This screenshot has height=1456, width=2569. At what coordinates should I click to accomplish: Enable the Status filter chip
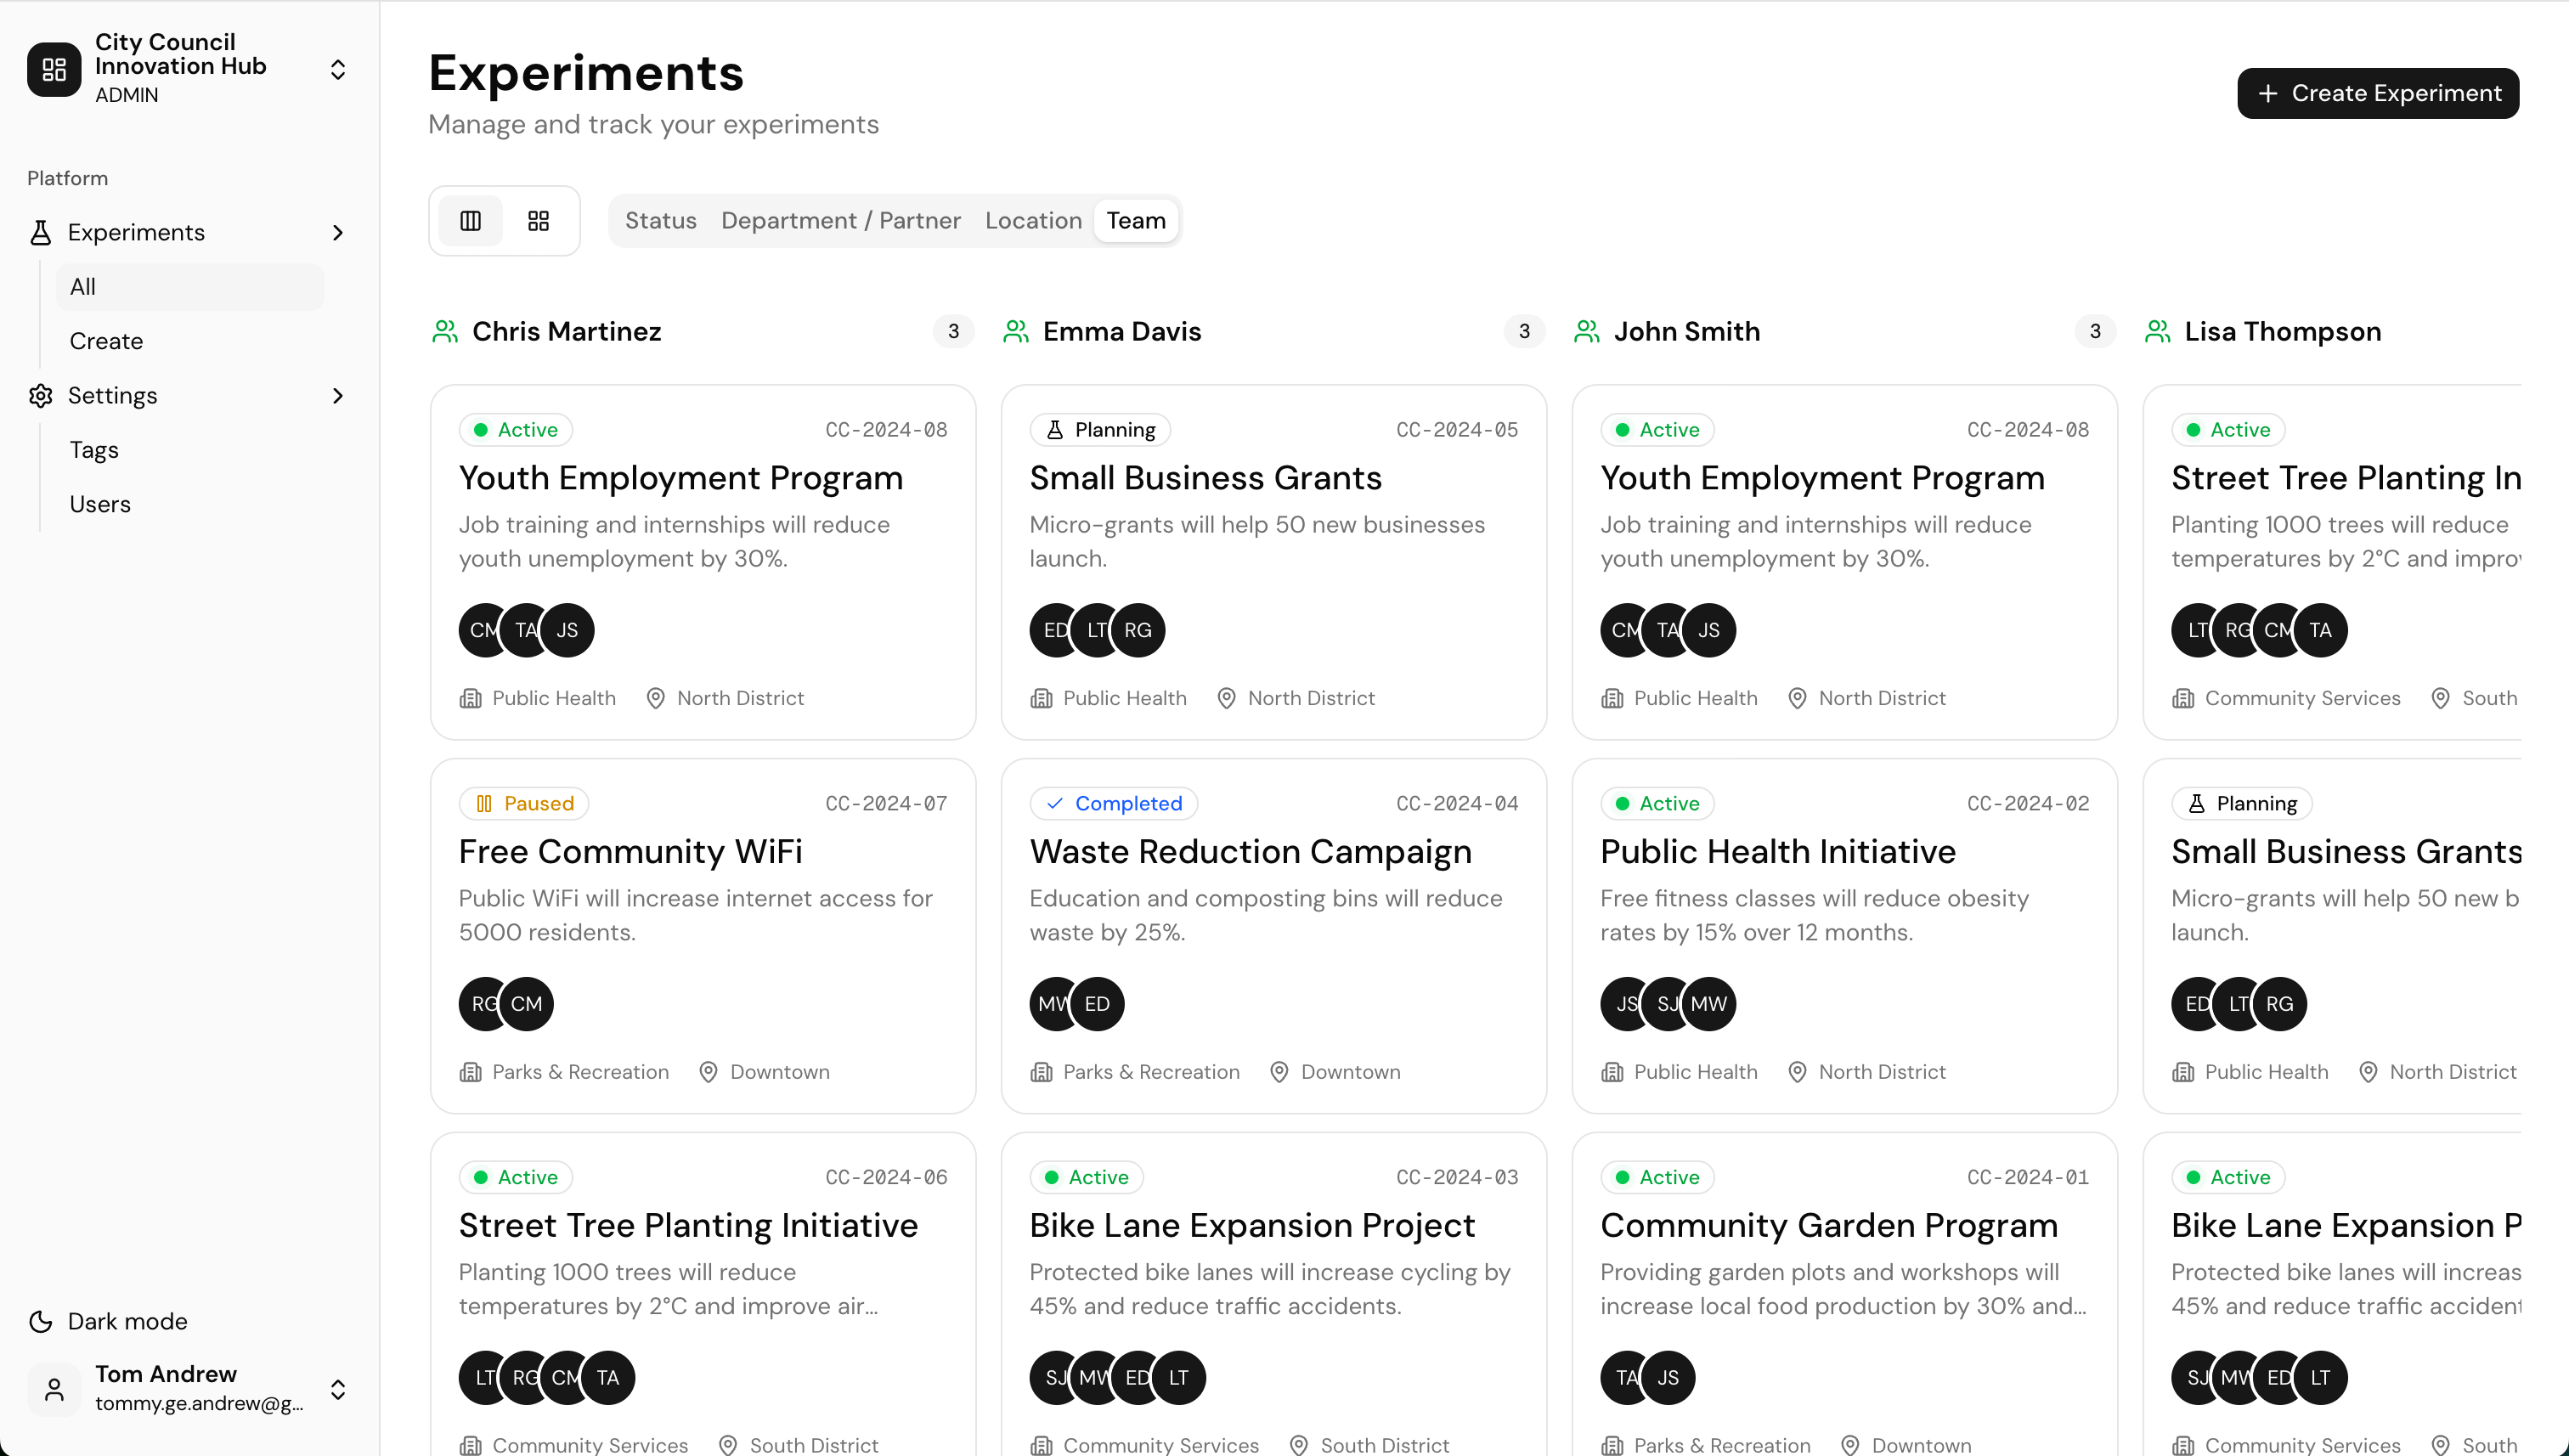coord(660,220)
